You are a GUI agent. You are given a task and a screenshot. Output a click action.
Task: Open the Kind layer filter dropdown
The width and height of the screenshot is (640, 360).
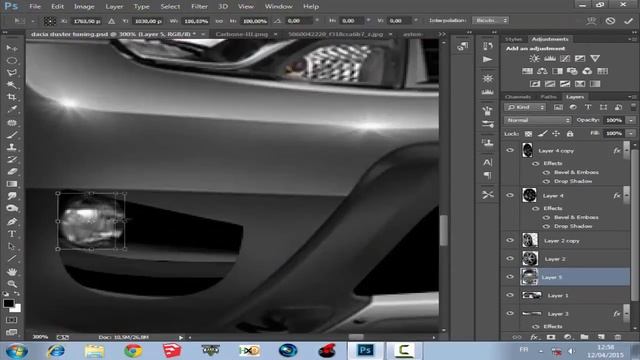[x=525, y=107]
